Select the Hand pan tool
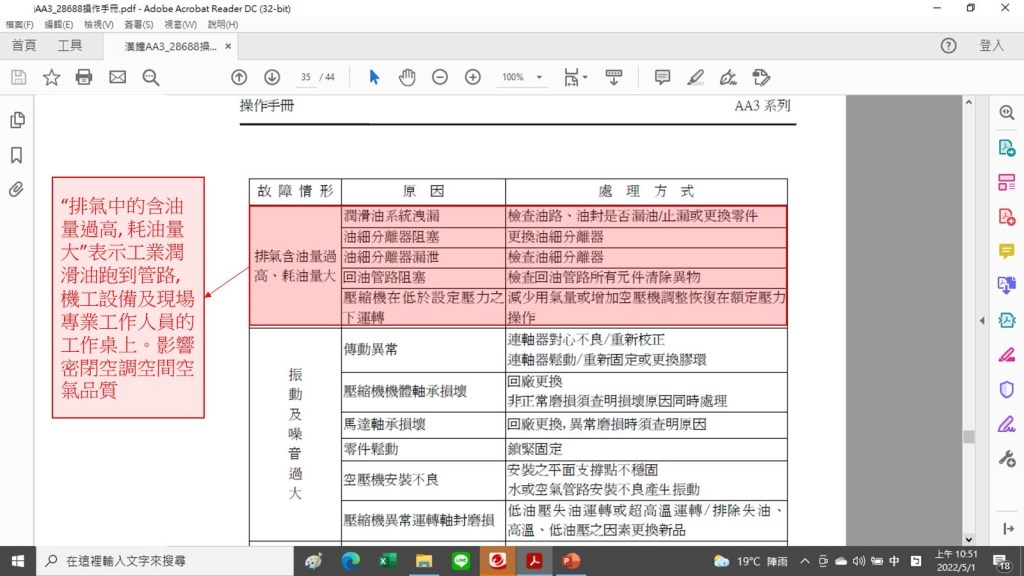The image size is (1024, 576). [x=407, y=77]
